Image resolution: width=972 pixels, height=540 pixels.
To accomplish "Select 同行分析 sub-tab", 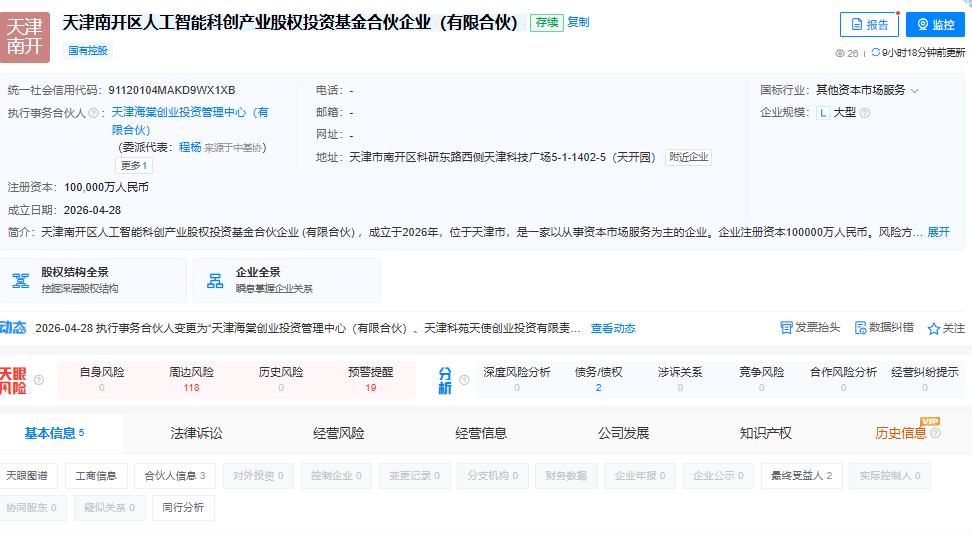I will (183, 507).
